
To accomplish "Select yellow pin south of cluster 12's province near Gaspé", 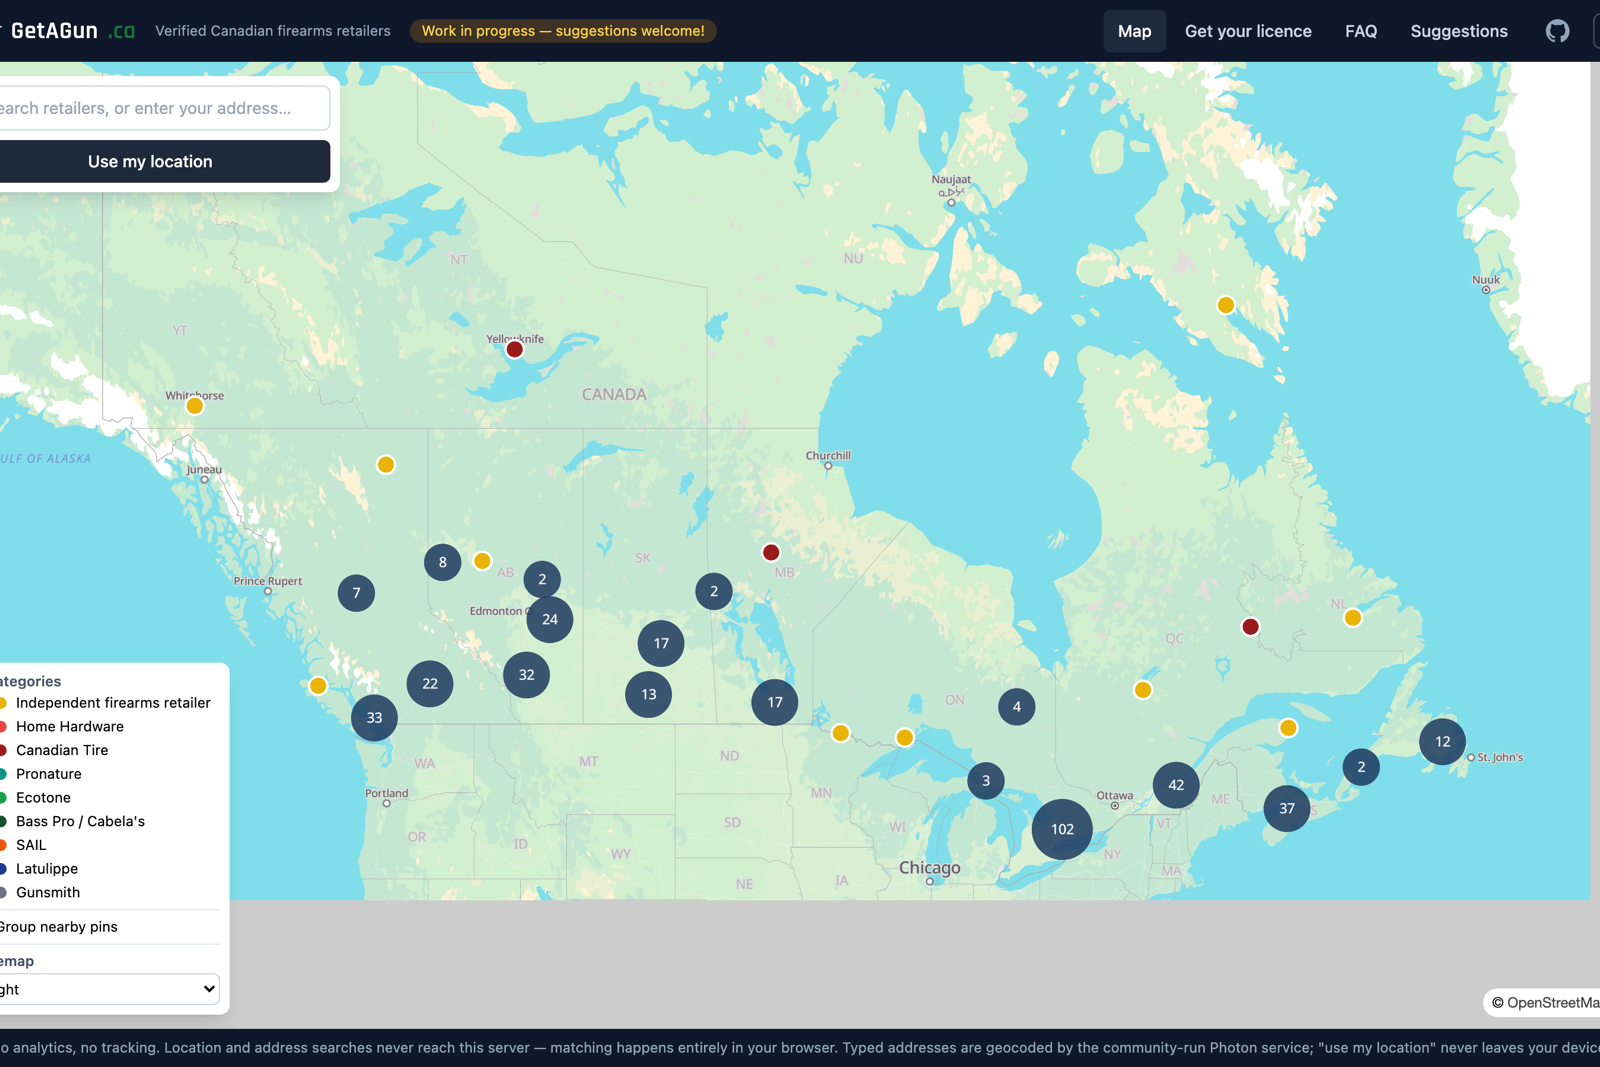I will 1288,728.
